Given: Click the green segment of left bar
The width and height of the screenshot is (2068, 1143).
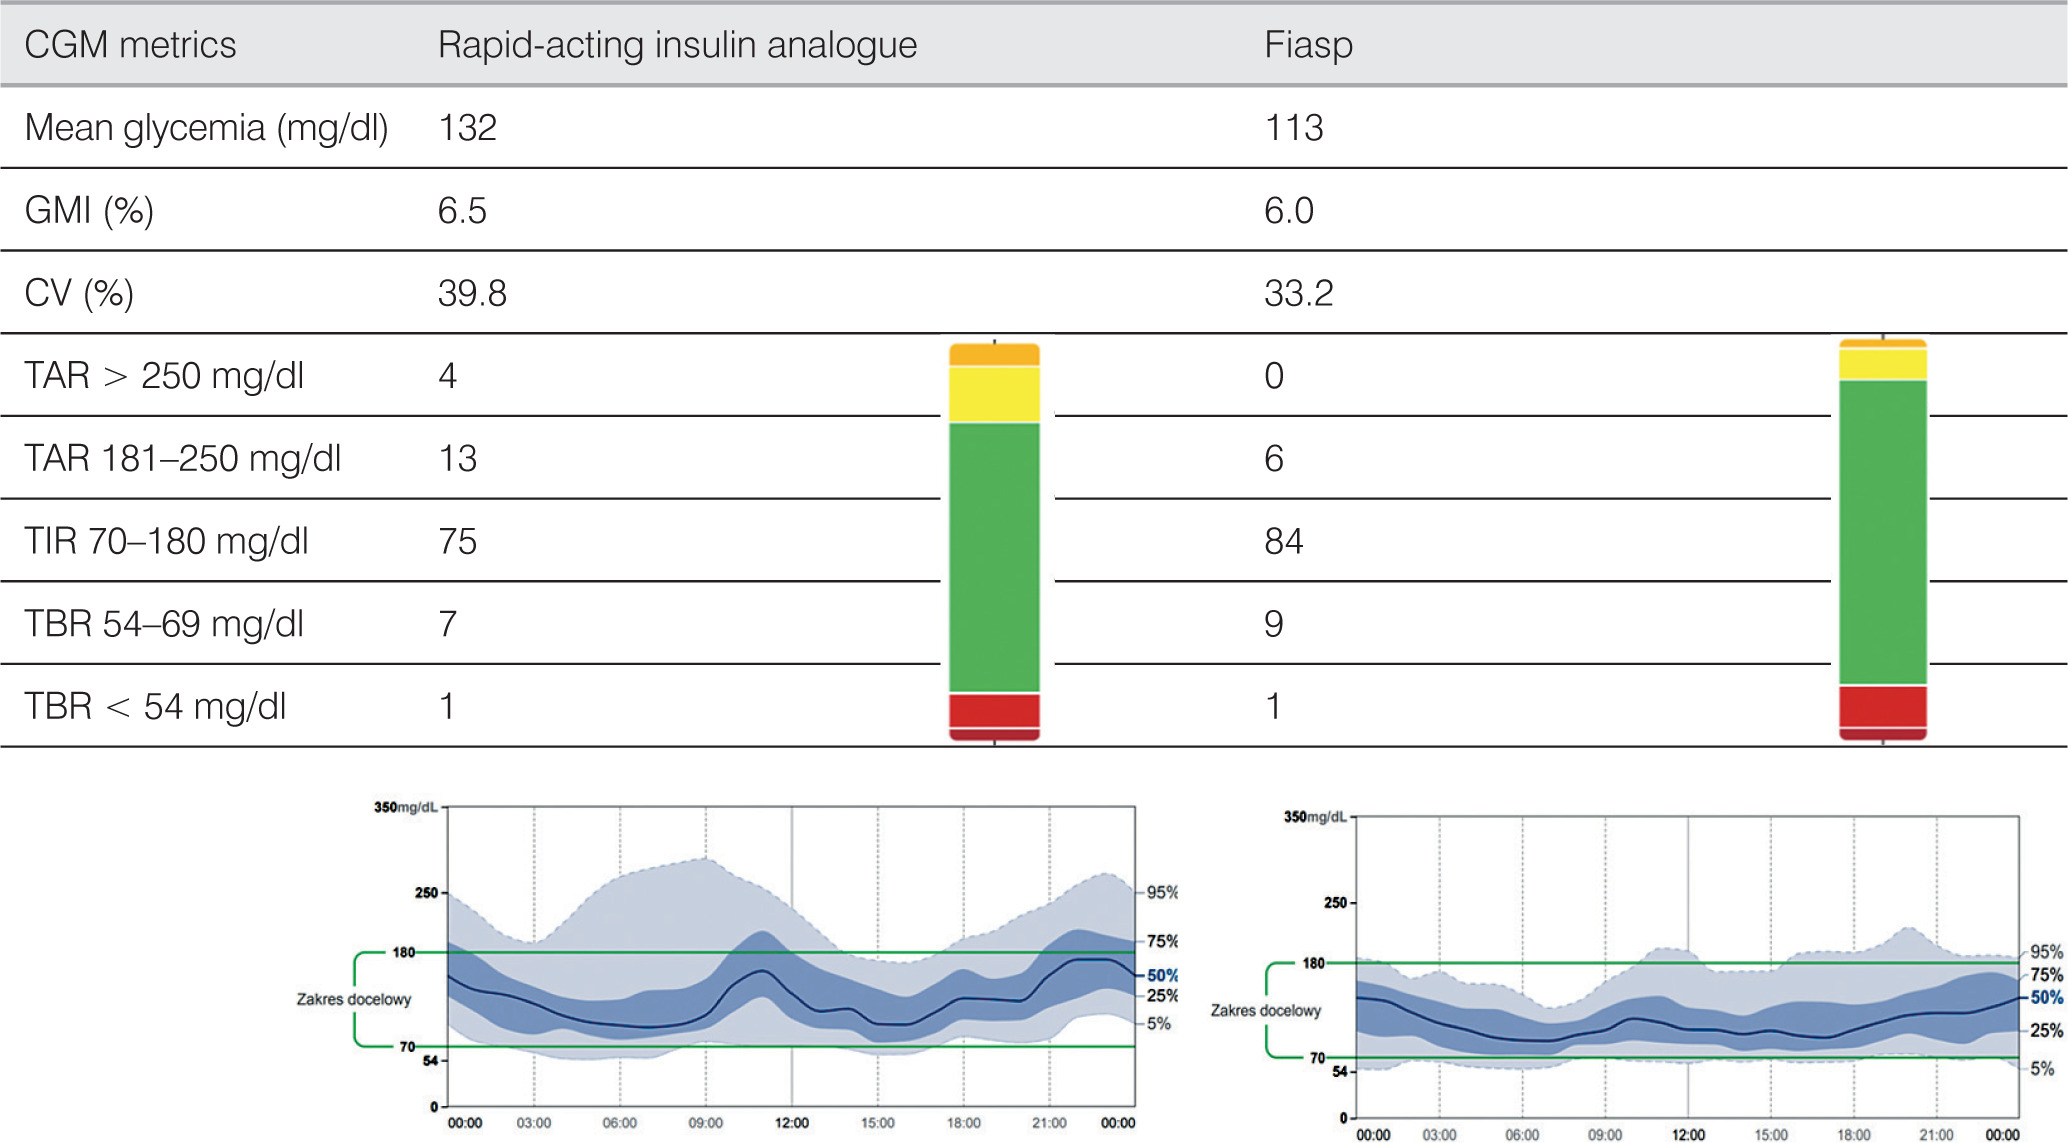Looking at the screenshot, I should [994, 556].
